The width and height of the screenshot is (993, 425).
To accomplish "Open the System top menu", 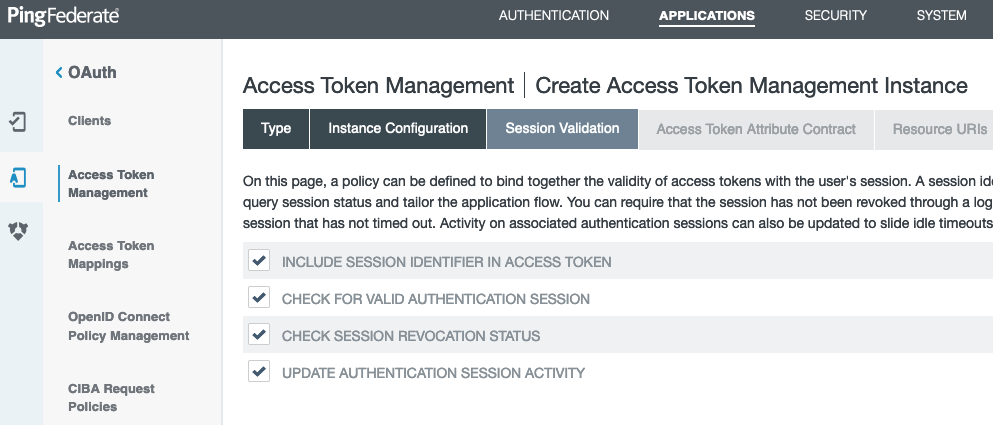I will [941, 16].
